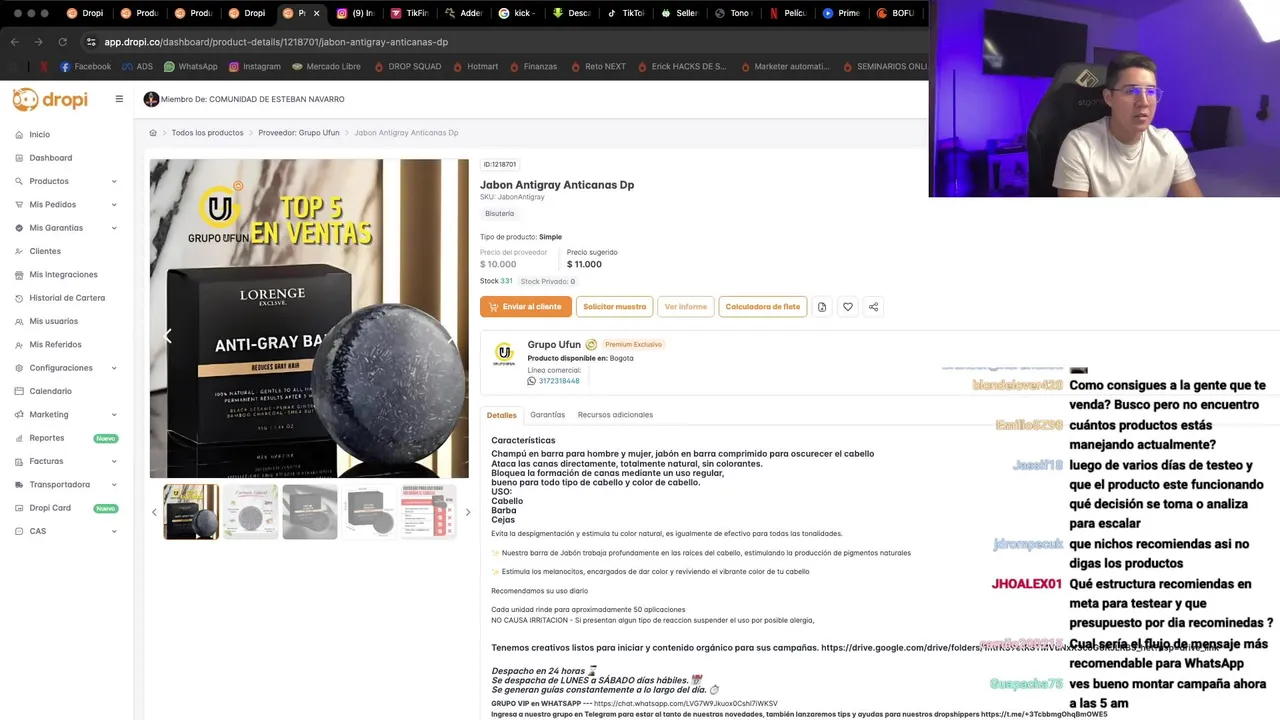Open Calendario in the sidebar
Image resolution: width=1280 pixels, height=720 pixels.
click(x=50, y=391)
